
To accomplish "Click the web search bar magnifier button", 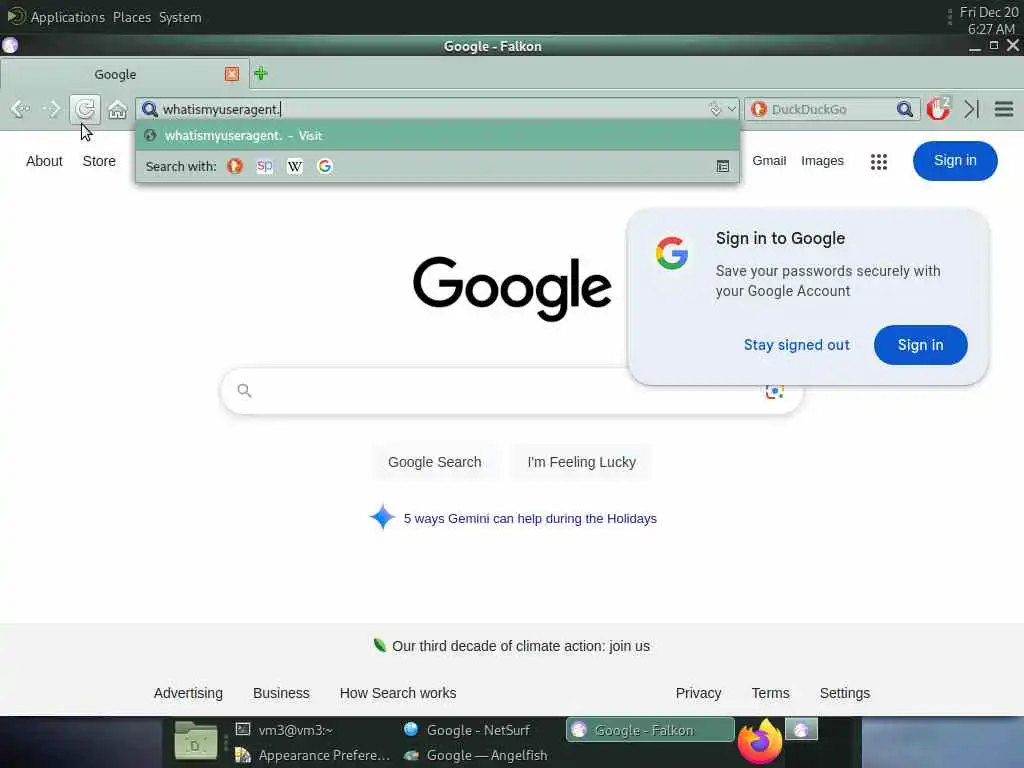I will pos(904,109).
